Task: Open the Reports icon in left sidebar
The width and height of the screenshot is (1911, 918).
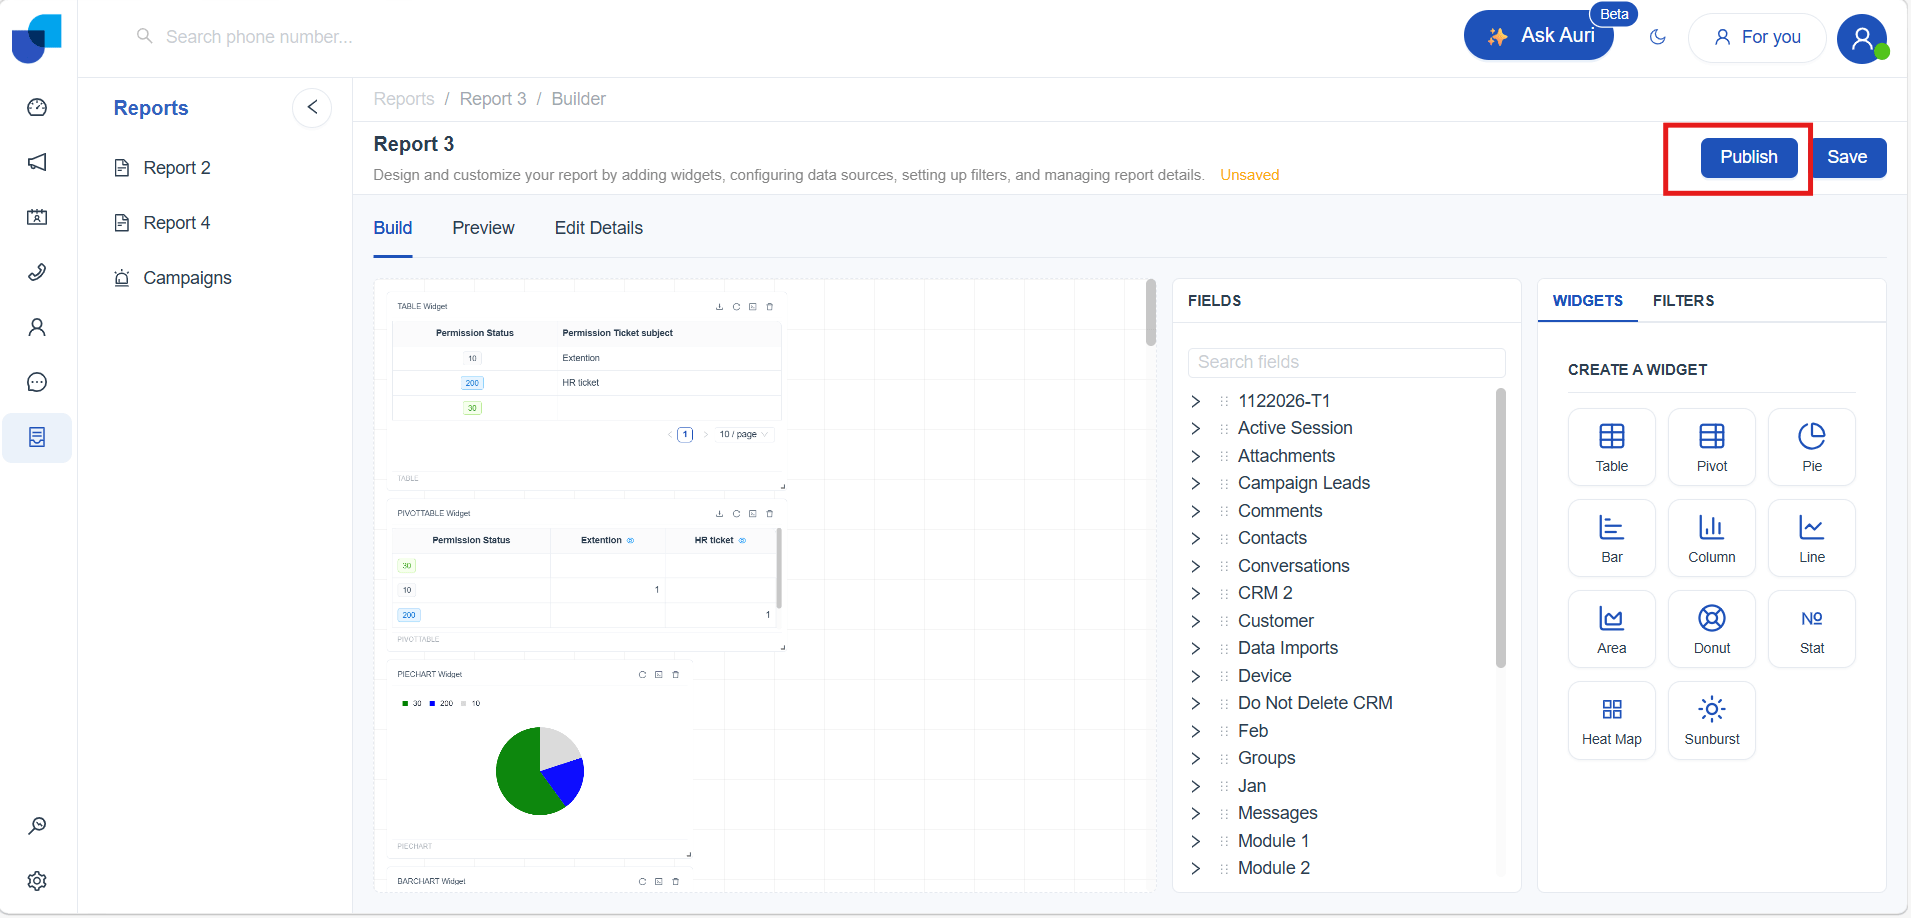Action: click(37, 438)
